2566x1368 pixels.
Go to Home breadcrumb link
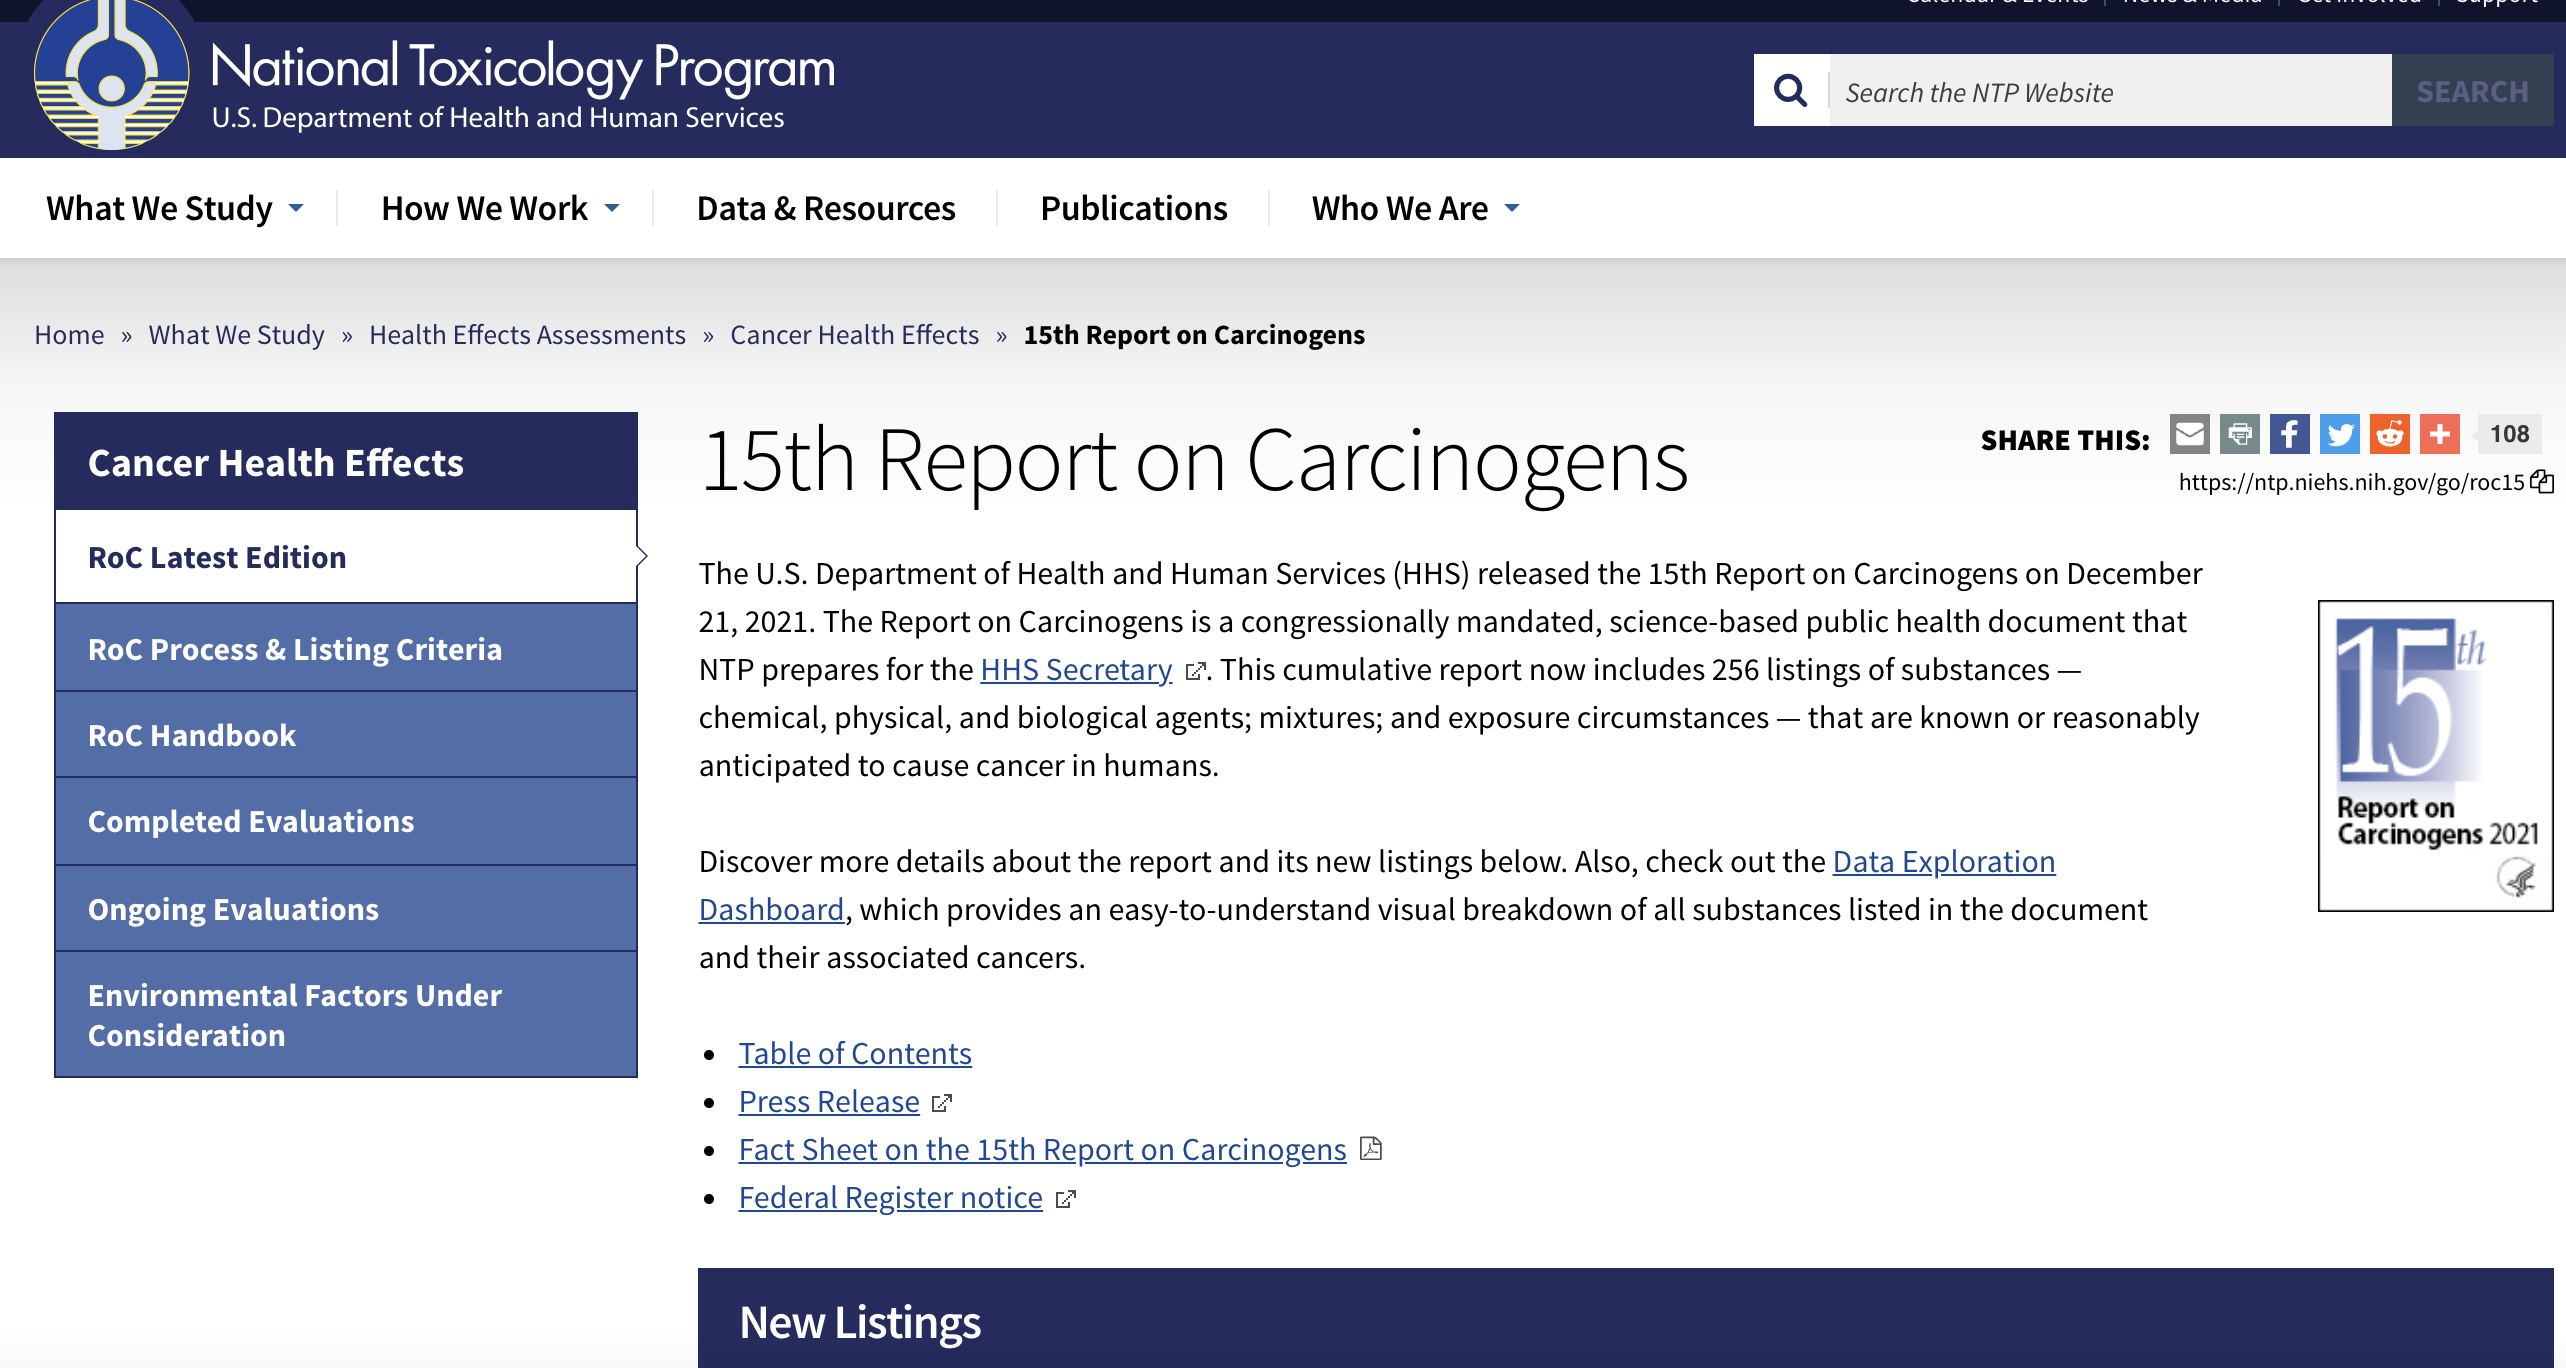[69, 335]
